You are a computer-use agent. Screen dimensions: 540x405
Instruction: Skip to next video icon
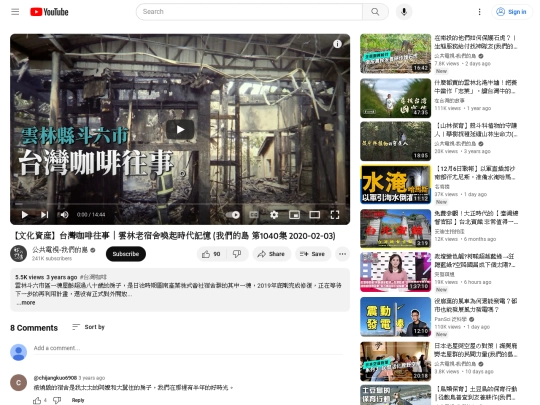pos(44,215)
